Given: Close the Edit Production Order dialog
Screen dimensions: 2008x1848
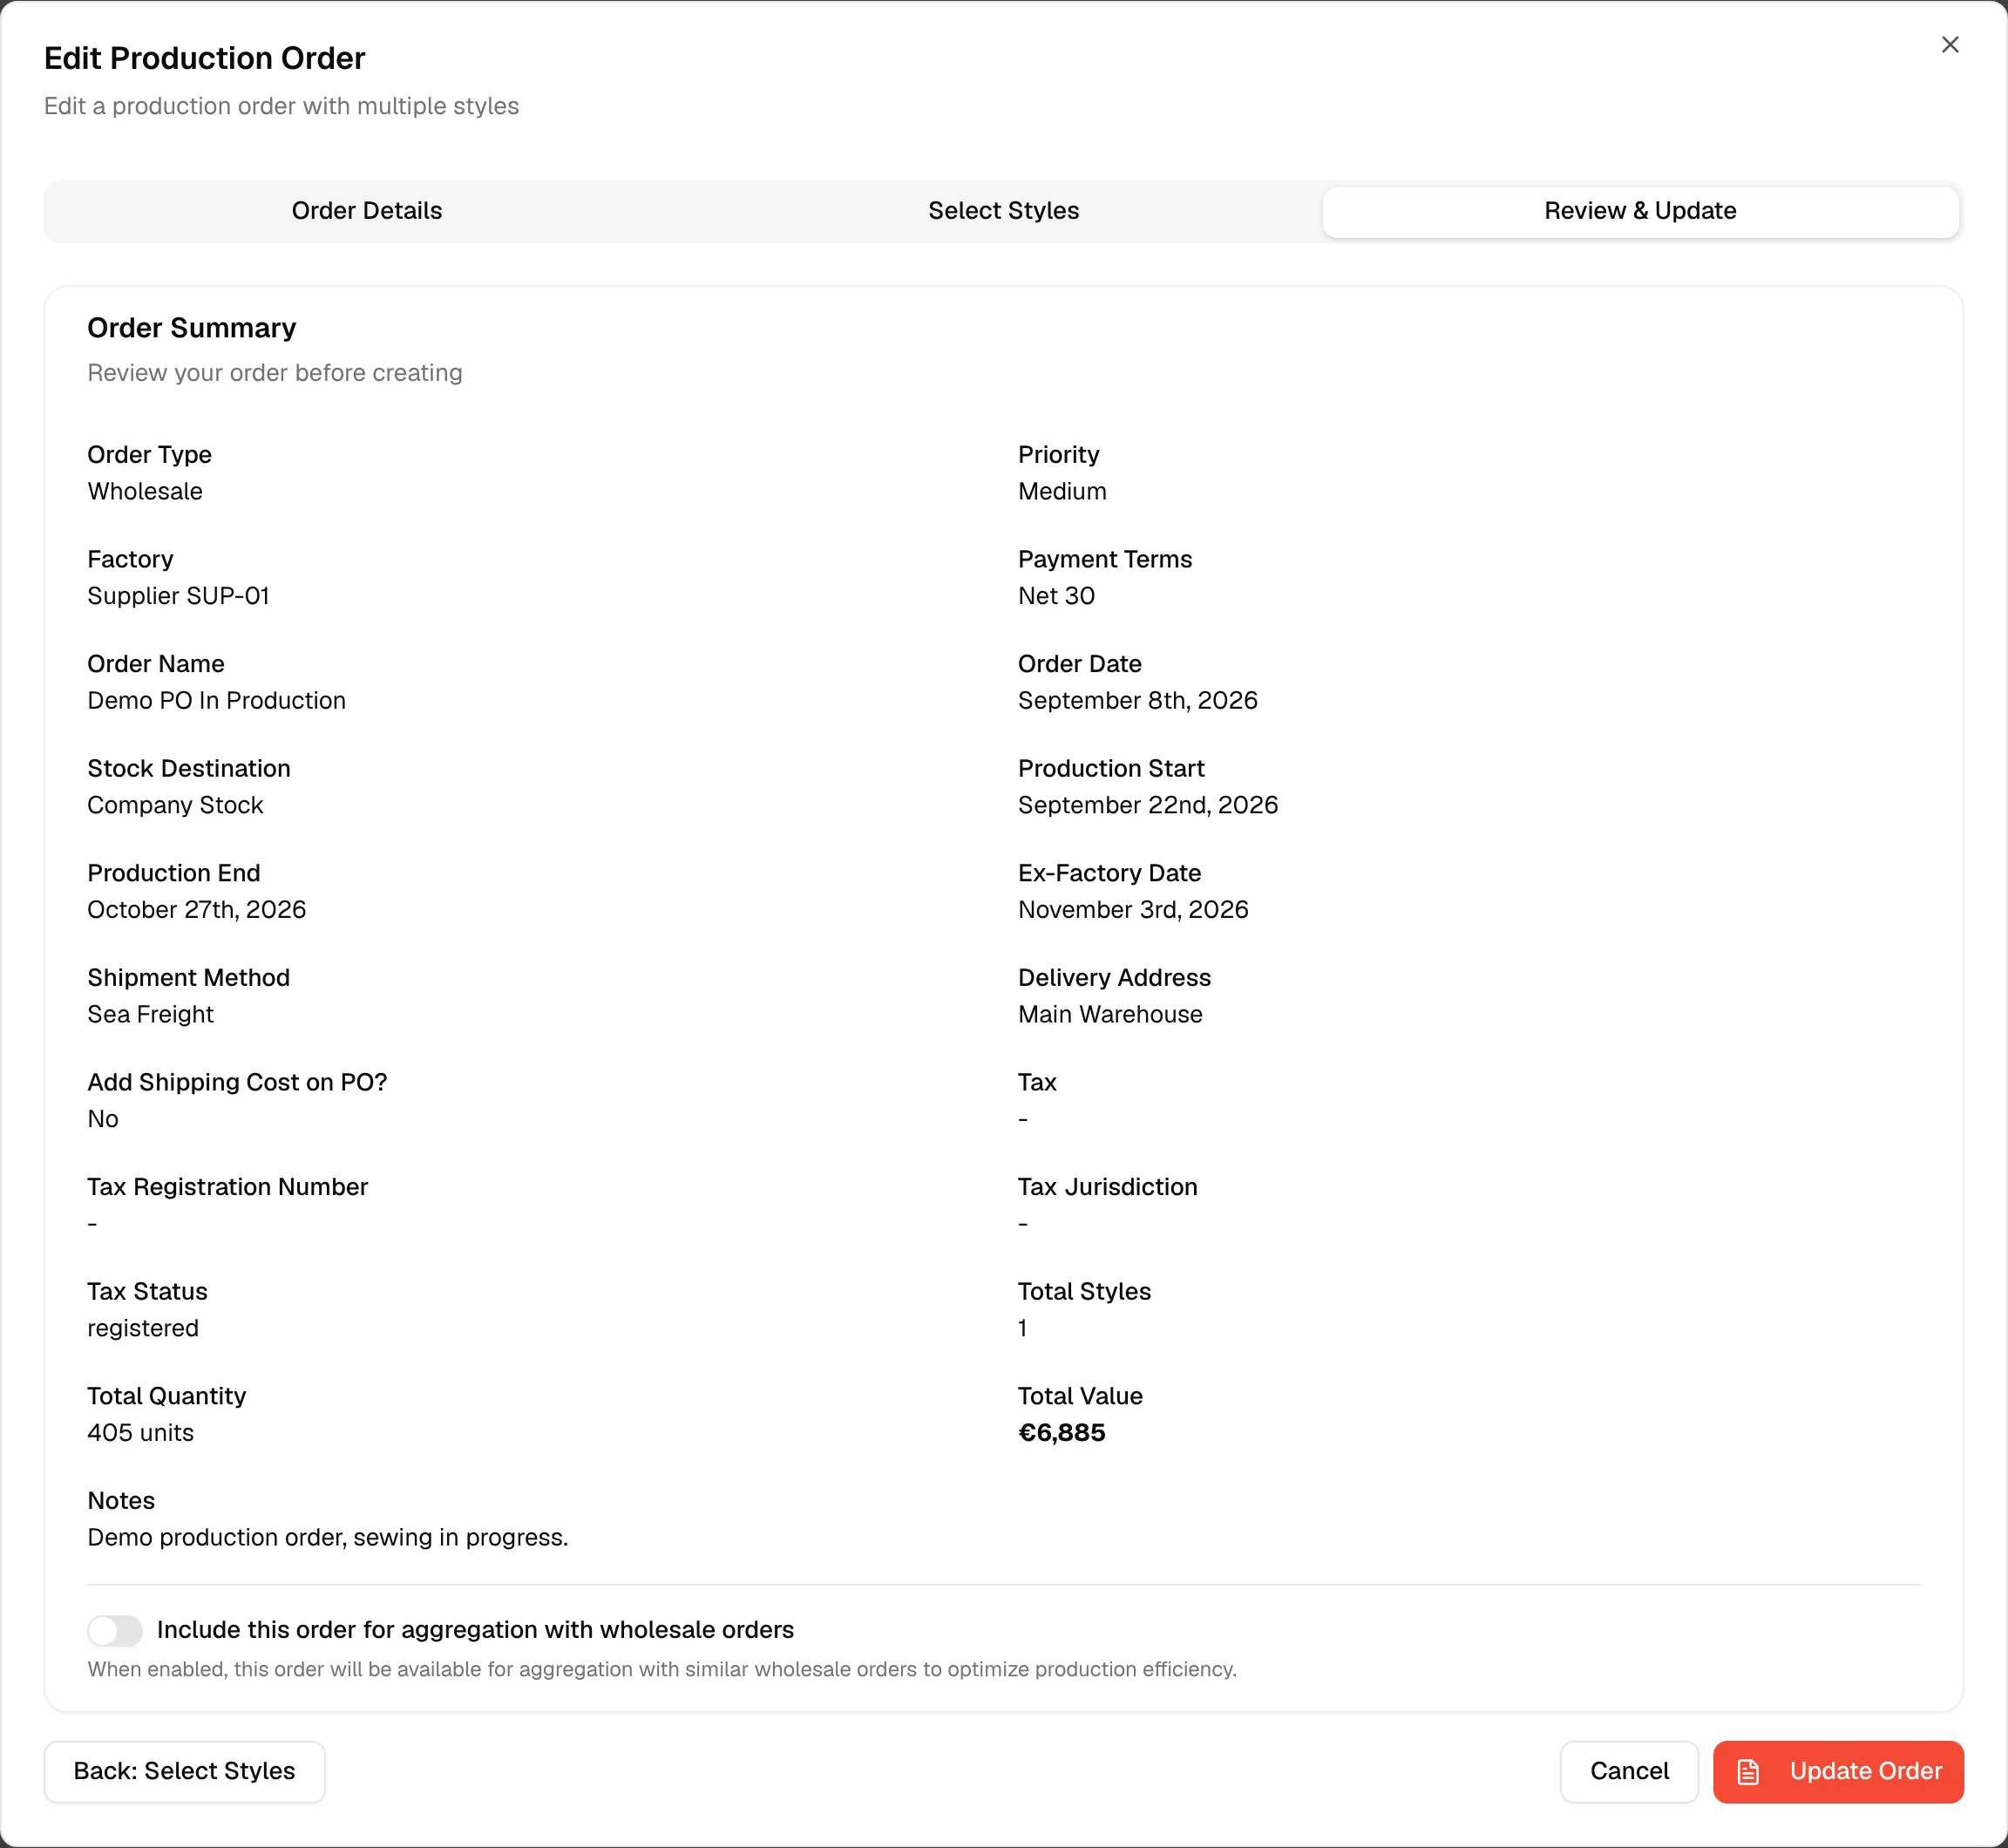Looking at the screenshot, I should click(1949, 45).
